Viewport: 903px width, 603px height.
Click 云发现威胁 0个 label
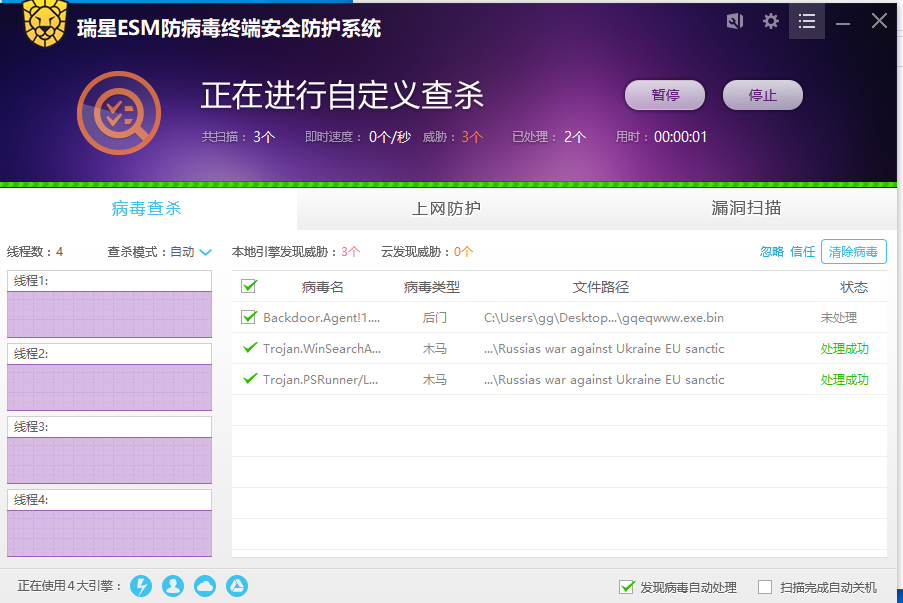tap(427, 252)
